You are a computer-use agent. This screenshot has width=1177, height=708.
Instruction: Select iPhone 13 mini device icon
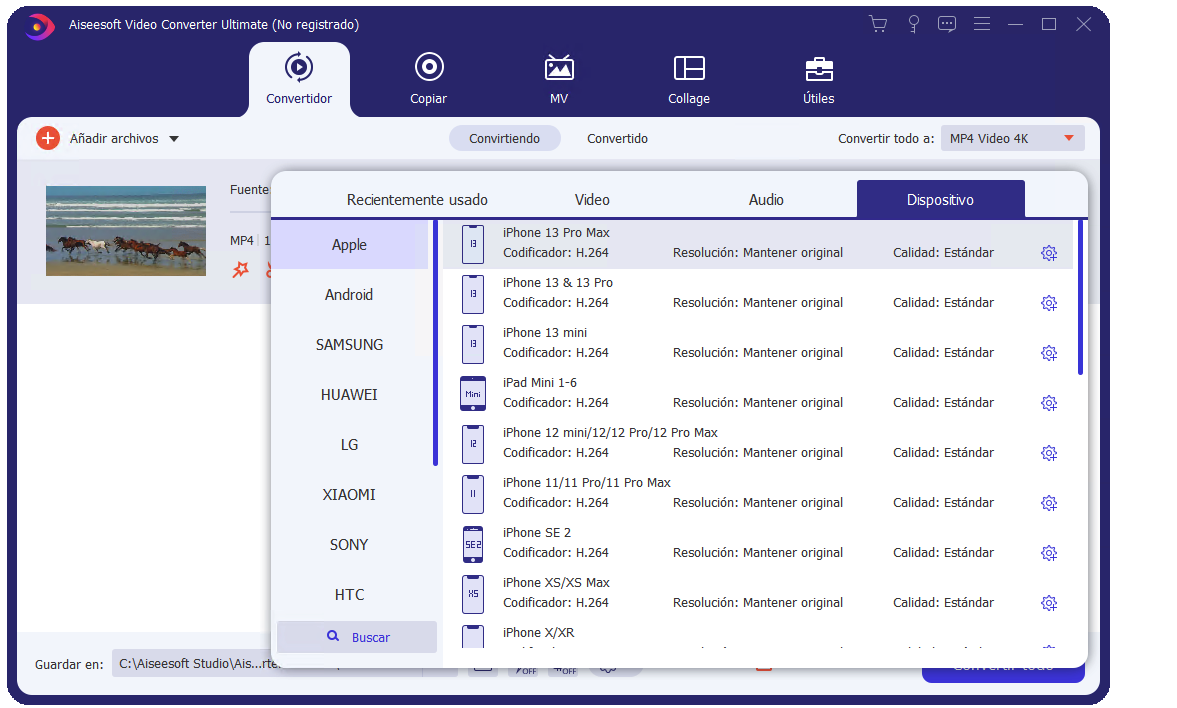coord(473,344)
